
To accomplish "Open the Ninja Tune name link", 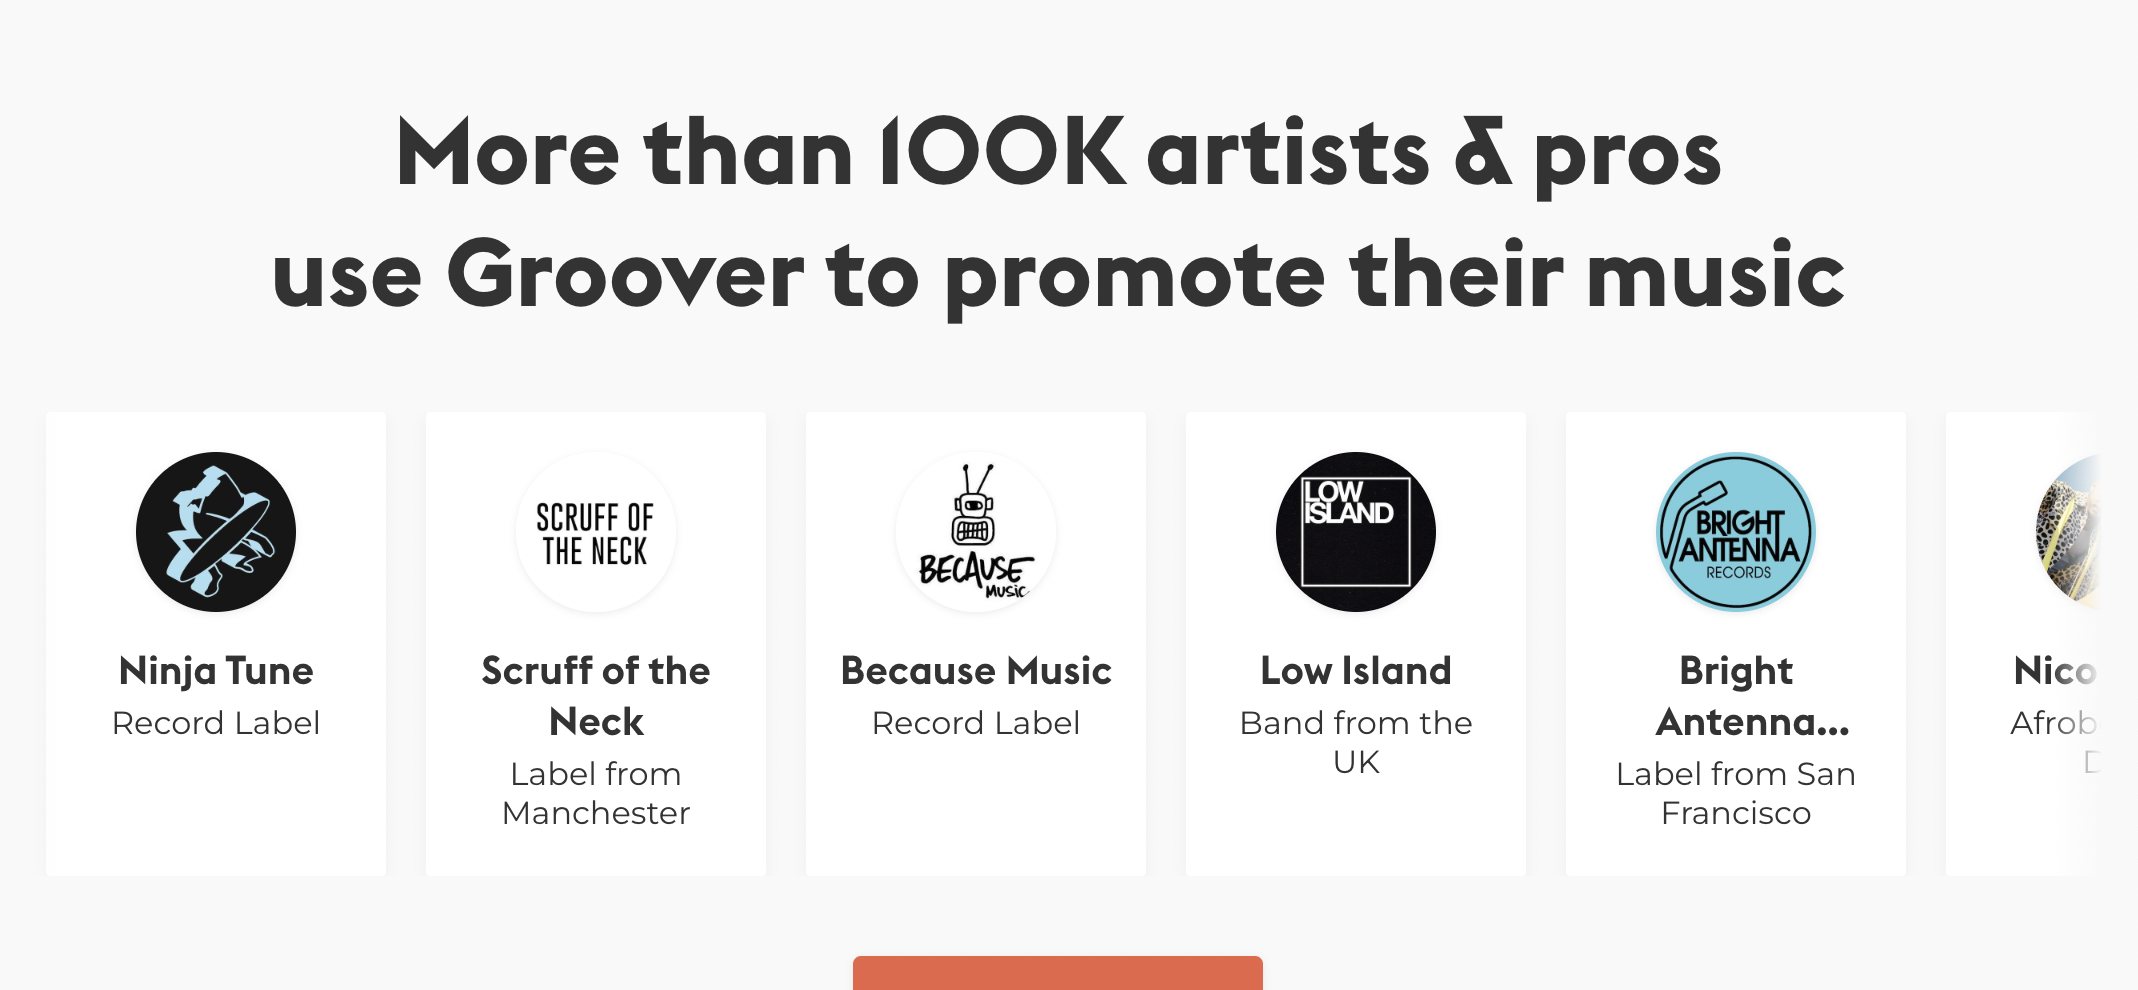I will click(x=216, y=671).
